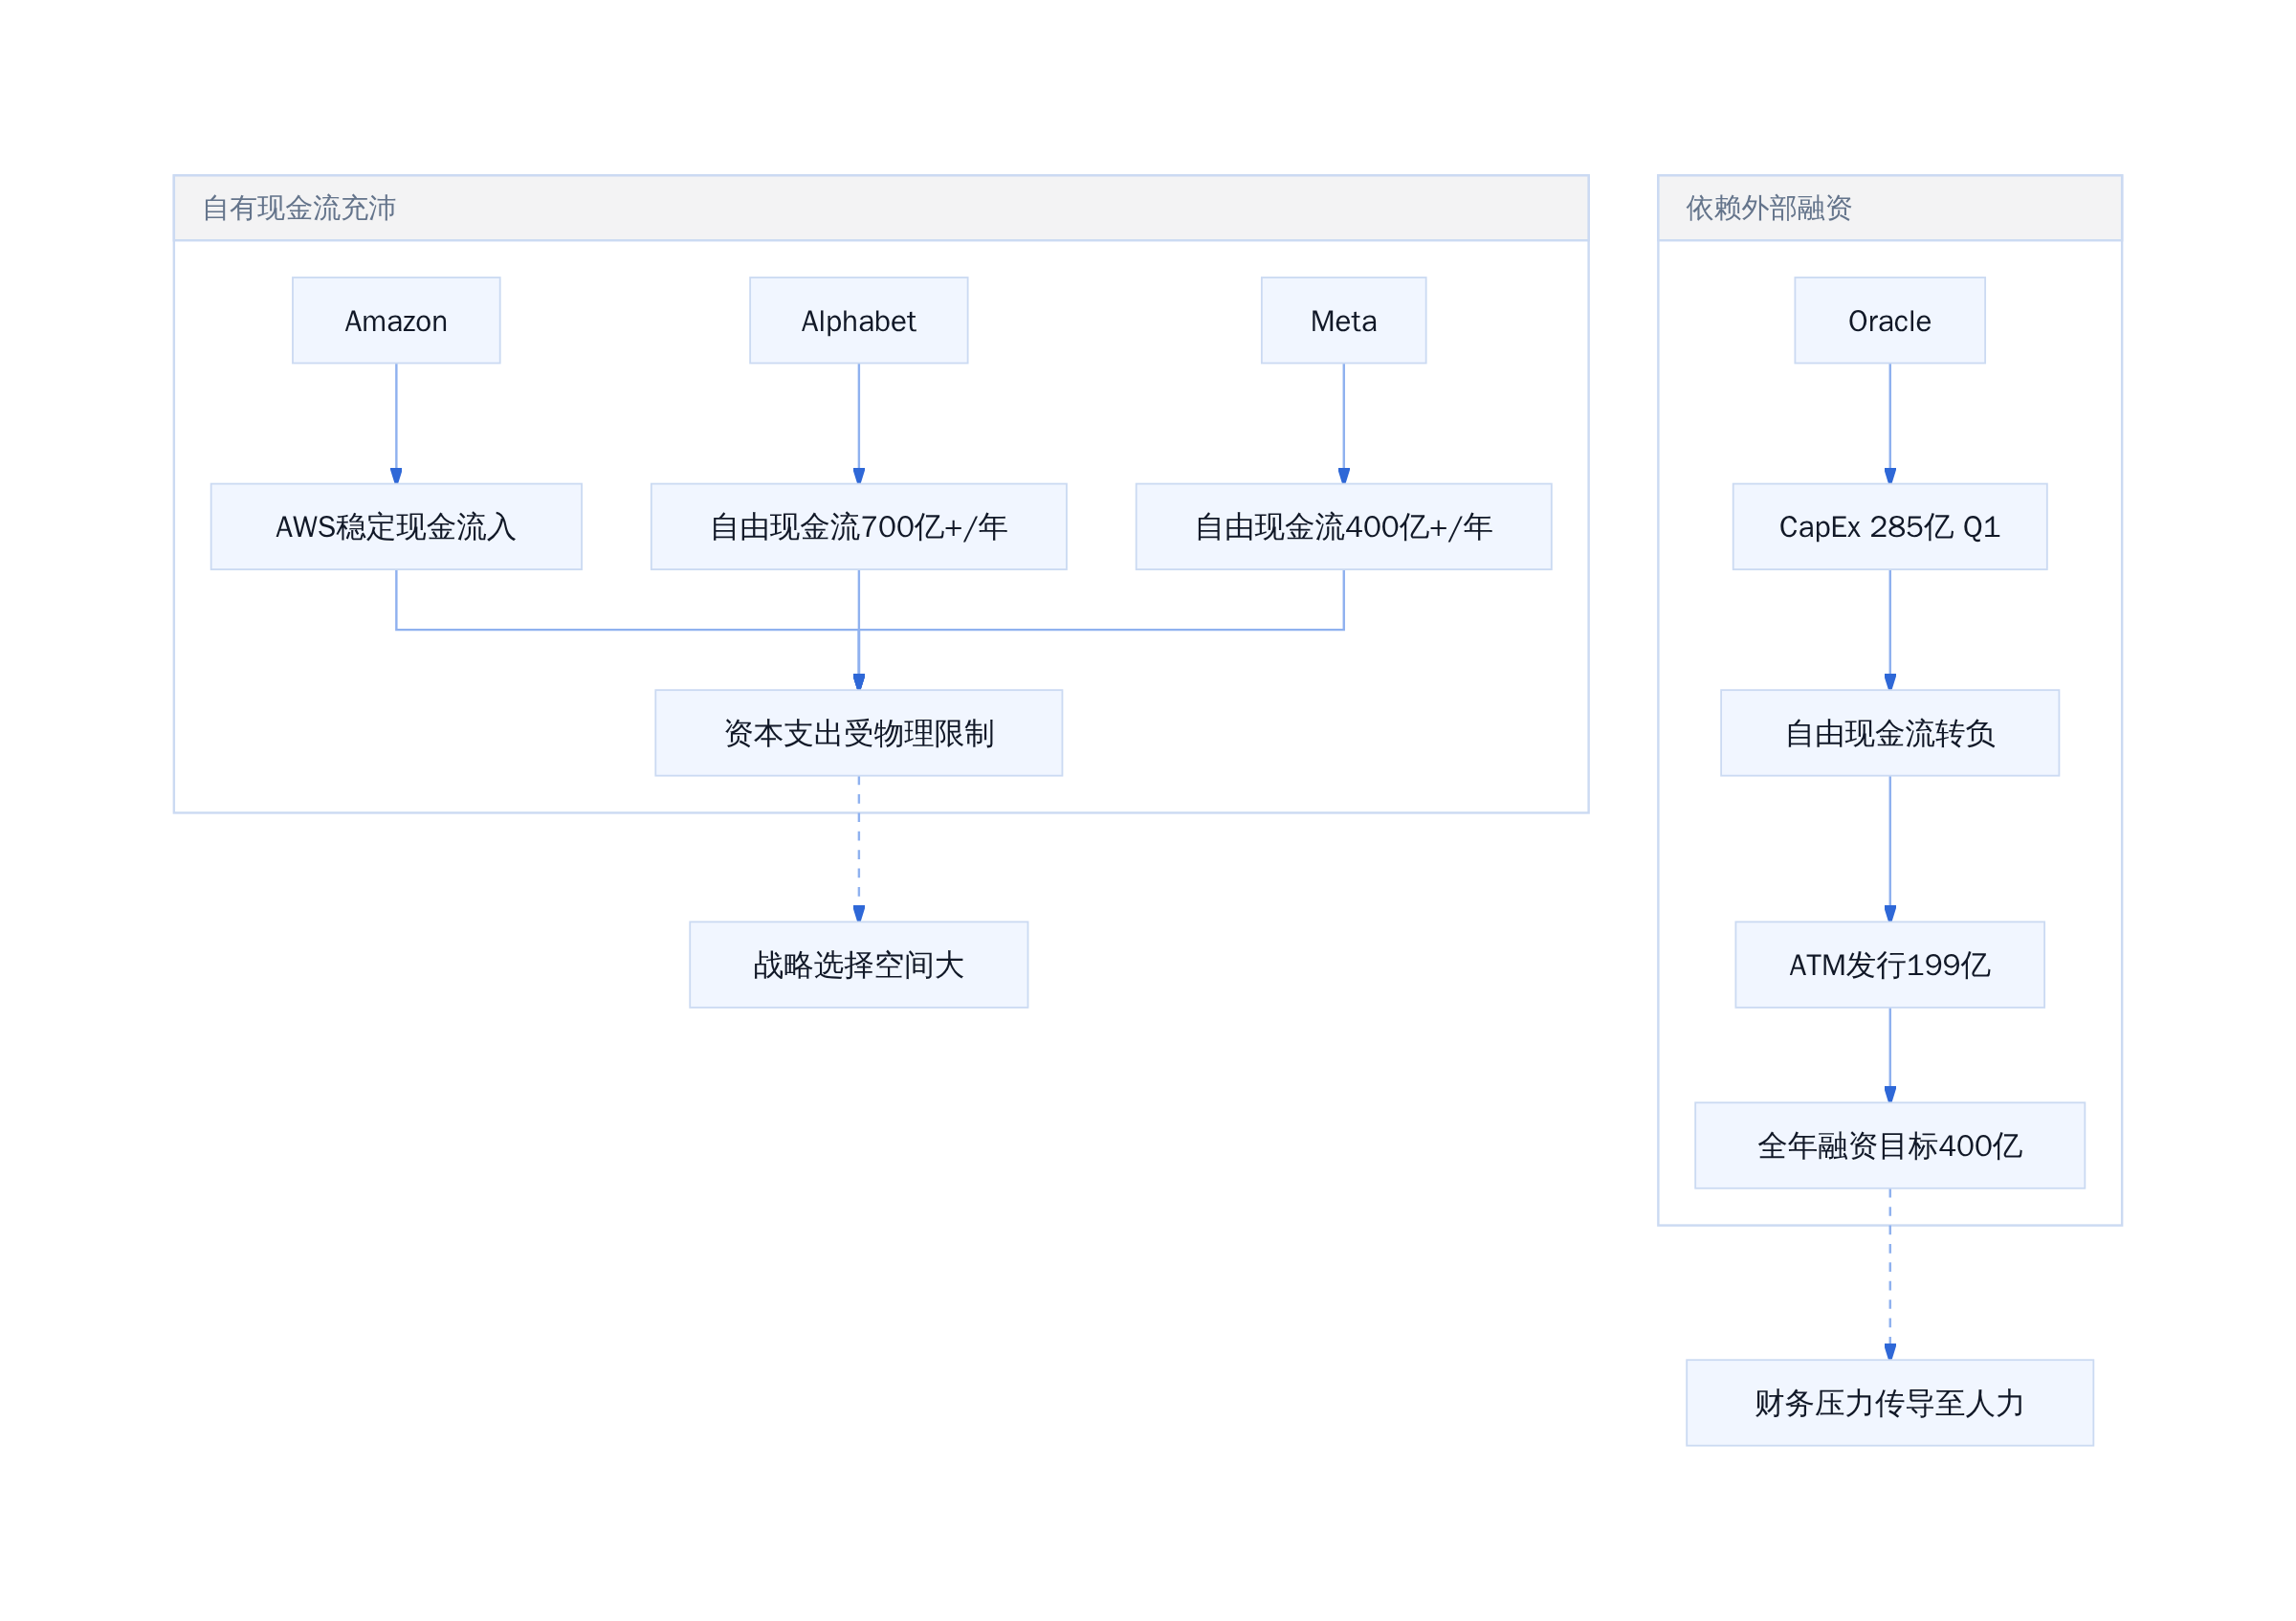This screenshot has width=2296, height=1621.
Task: Select the Oracle node
Action: [x=1890, y=321]
